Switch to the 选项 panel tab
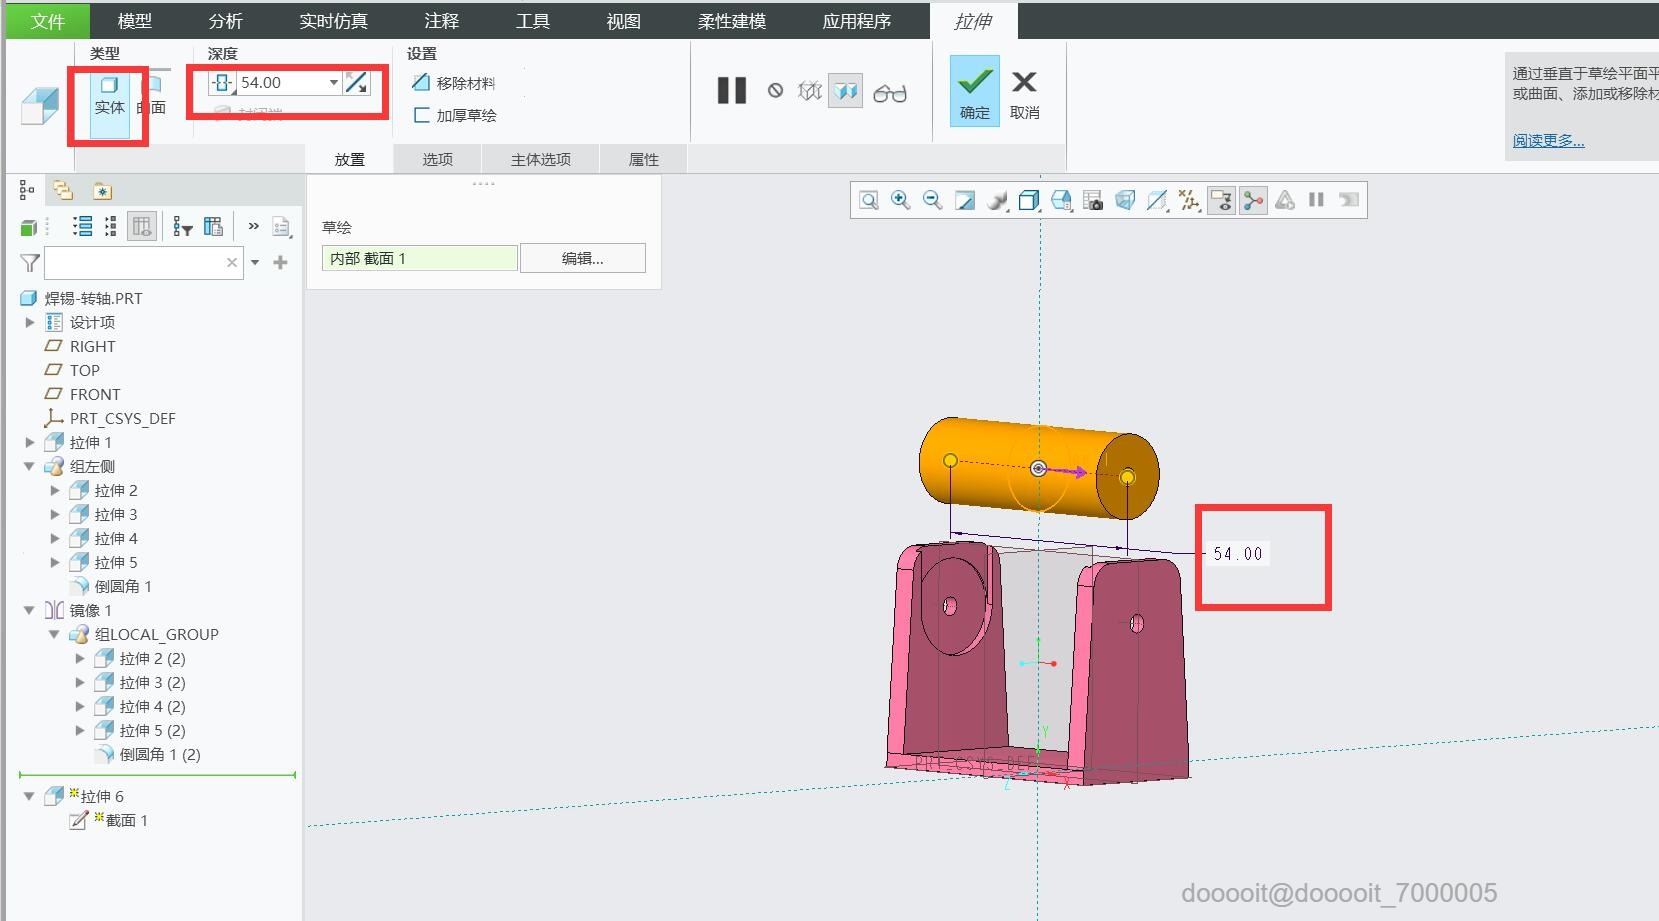This screenshot has width=1659, height=921. coord(437,159)
